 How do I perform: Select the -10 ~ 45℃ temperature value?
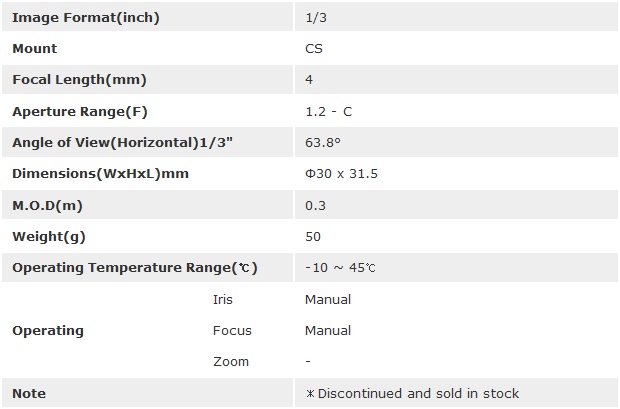[x=340, y=267]
